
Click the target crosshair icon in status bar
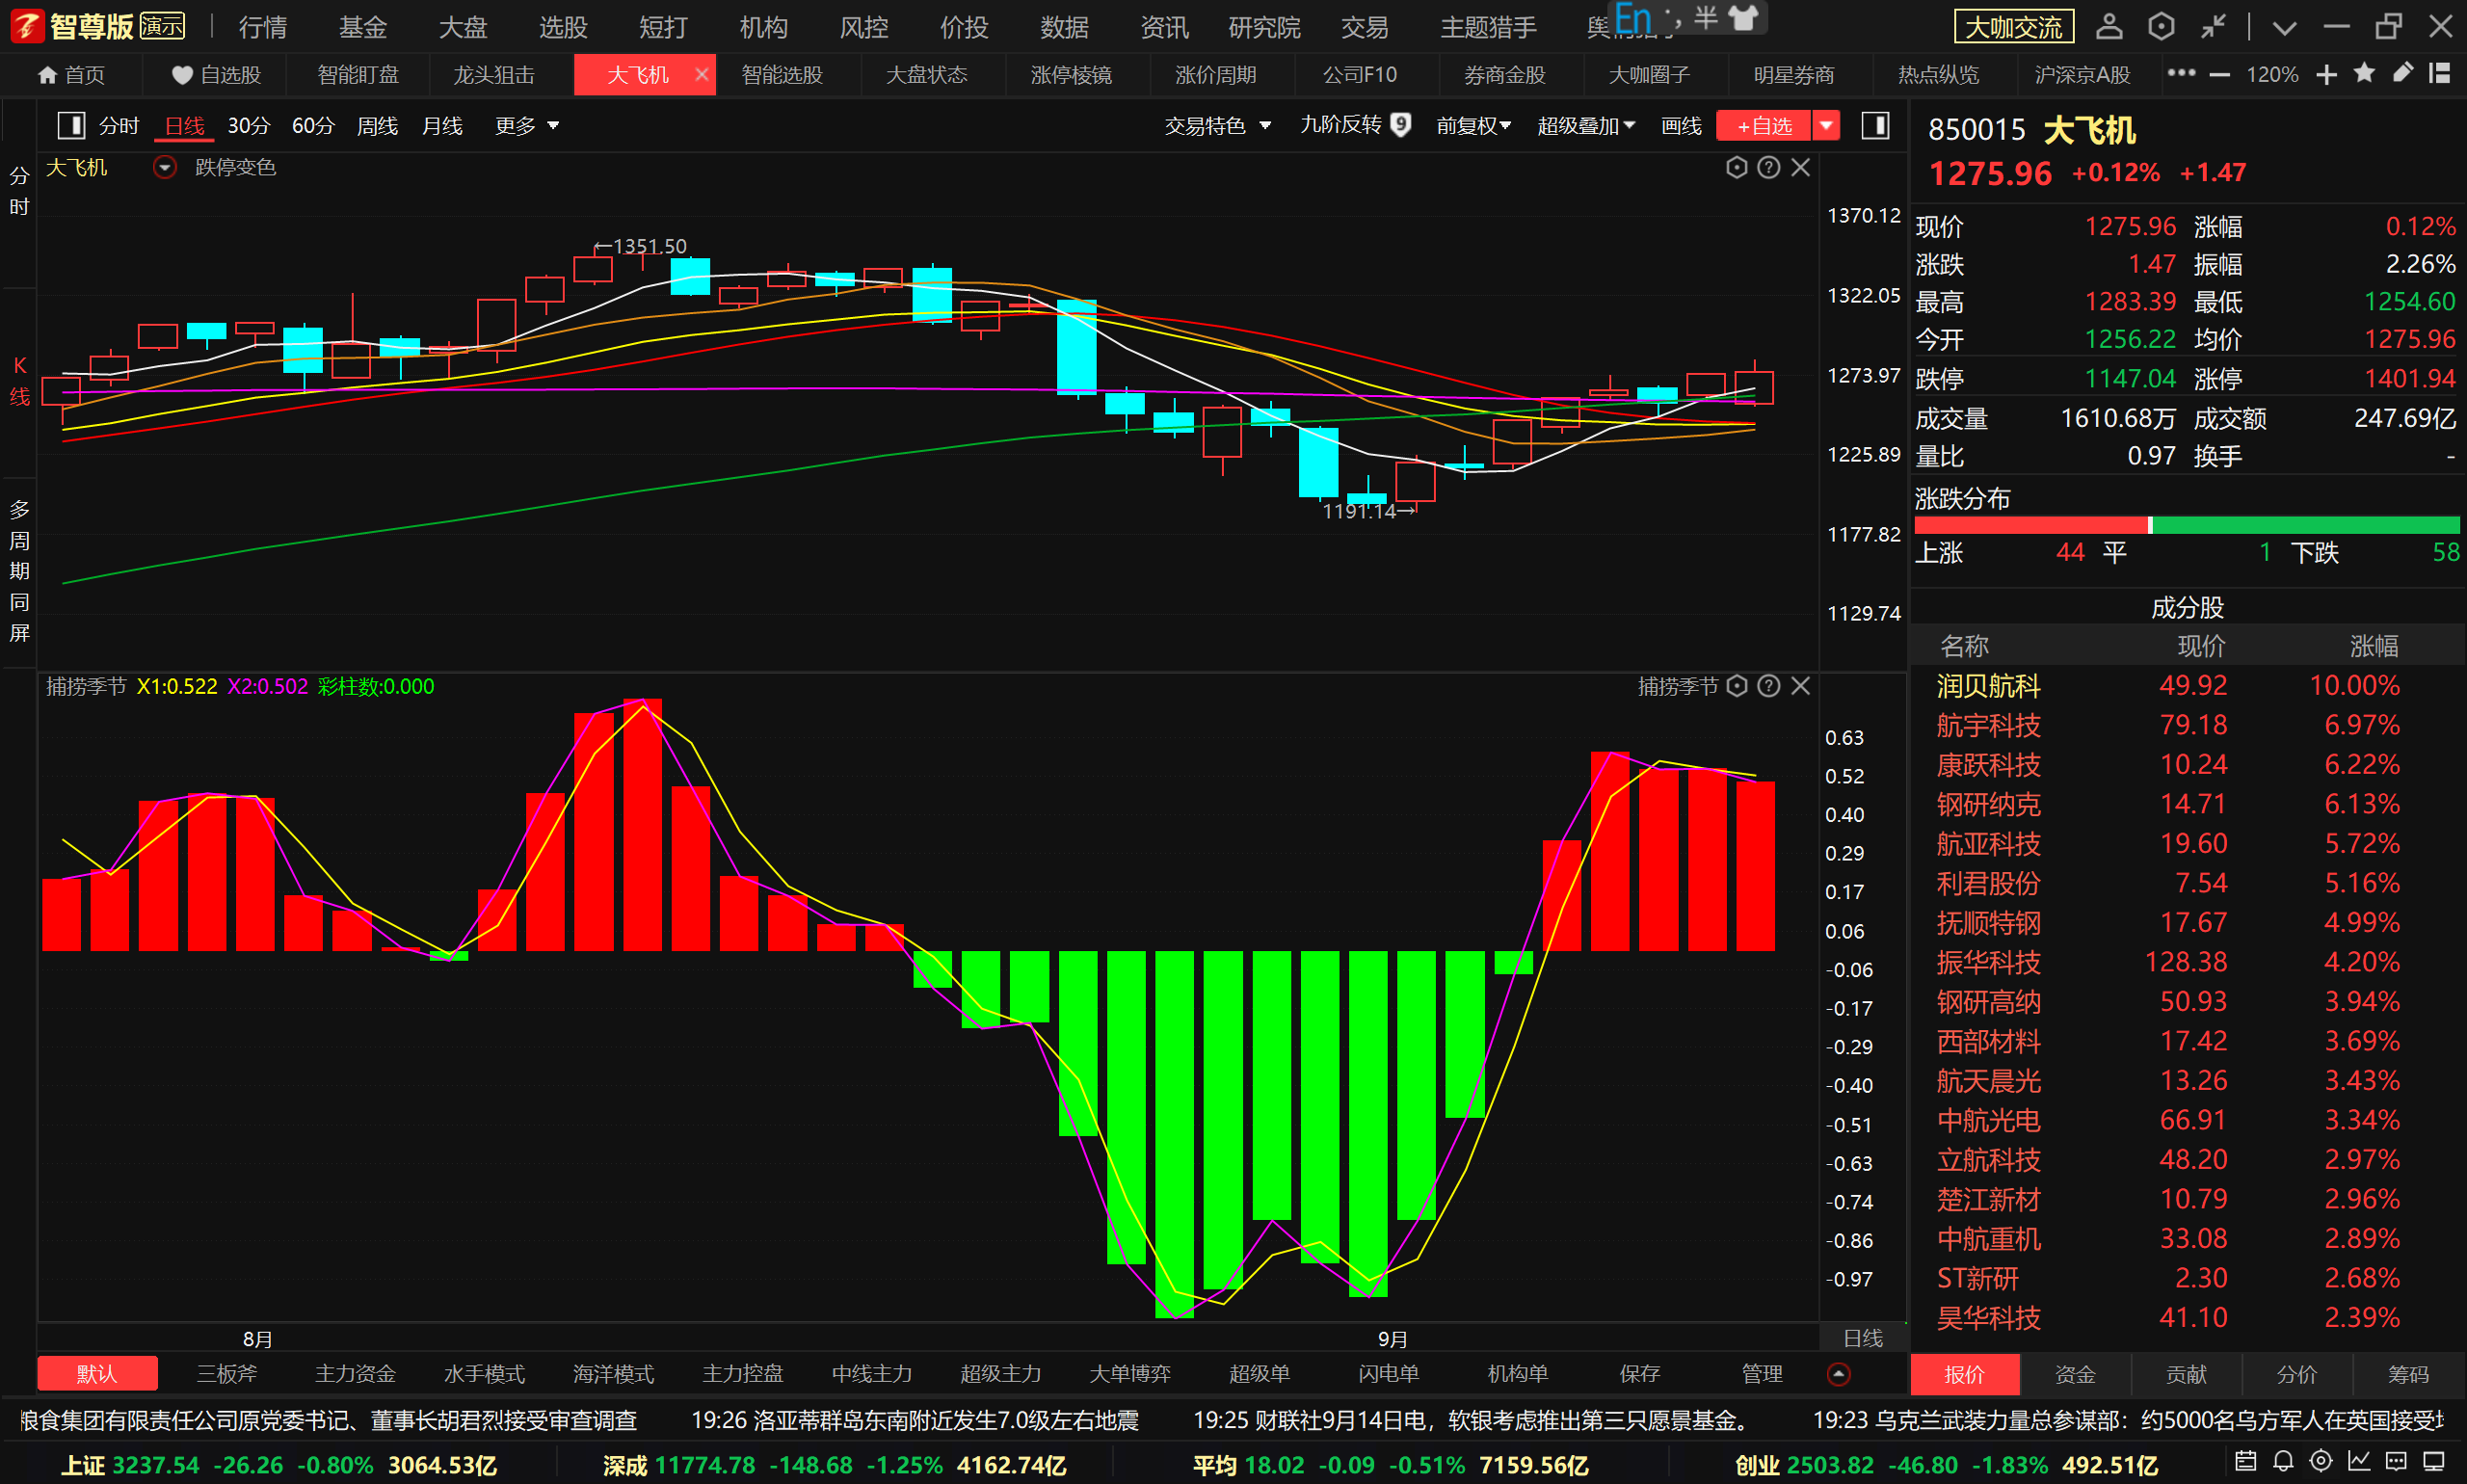click(x=2321, y=1461)
